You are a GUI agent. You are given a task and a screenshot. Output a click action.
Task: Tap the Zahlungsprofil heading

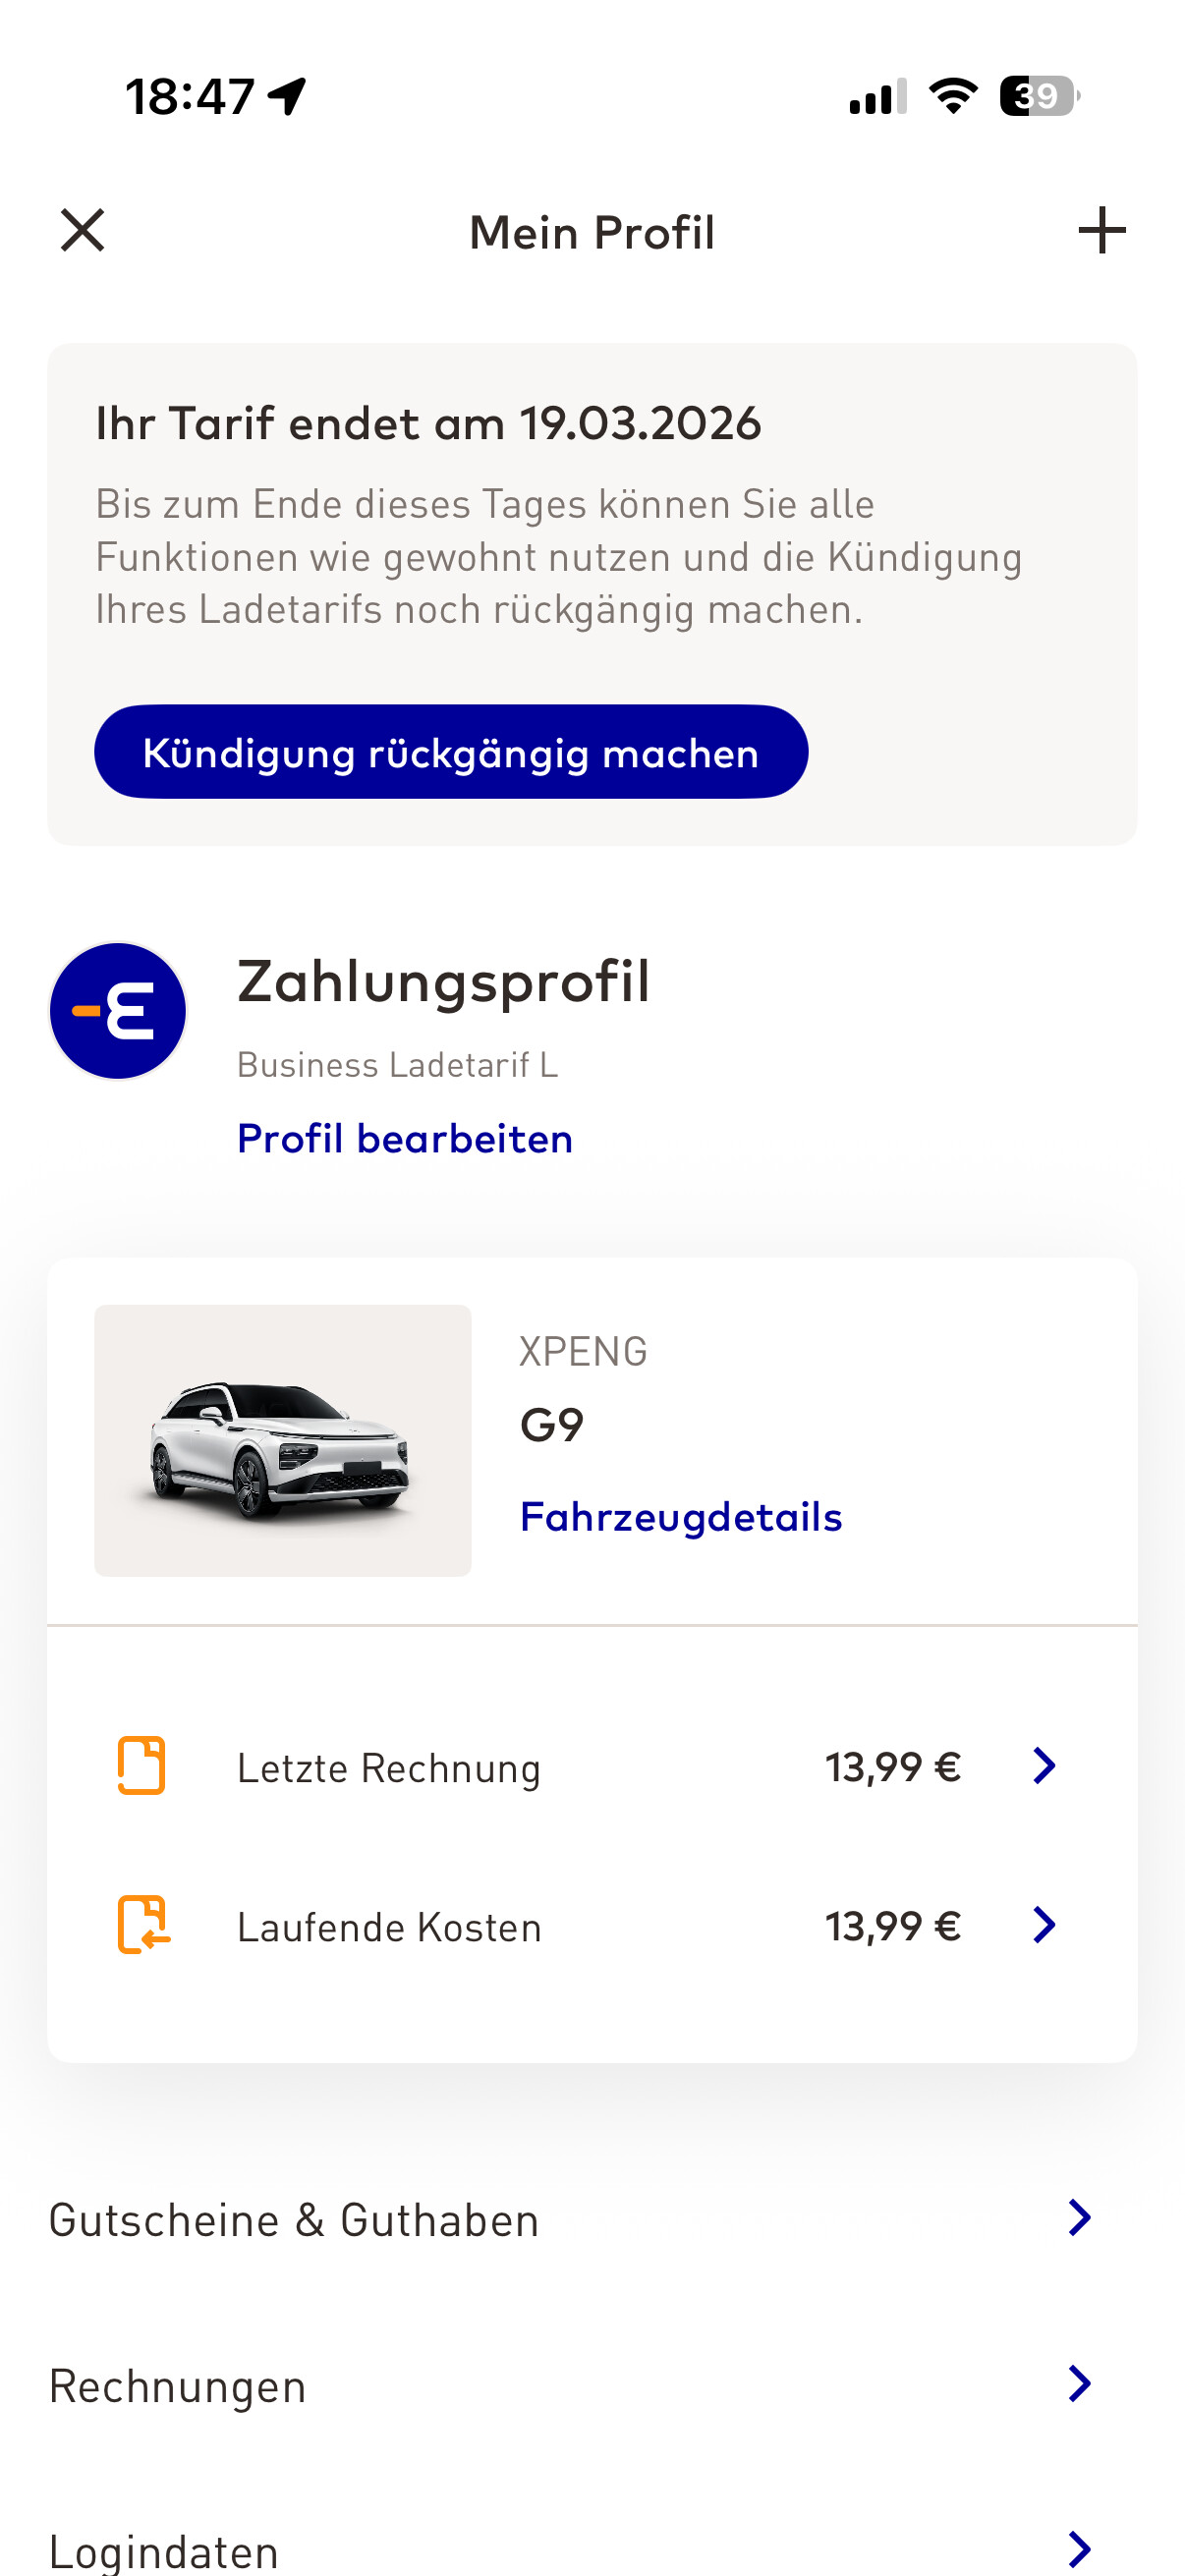[x=443, y=981]
